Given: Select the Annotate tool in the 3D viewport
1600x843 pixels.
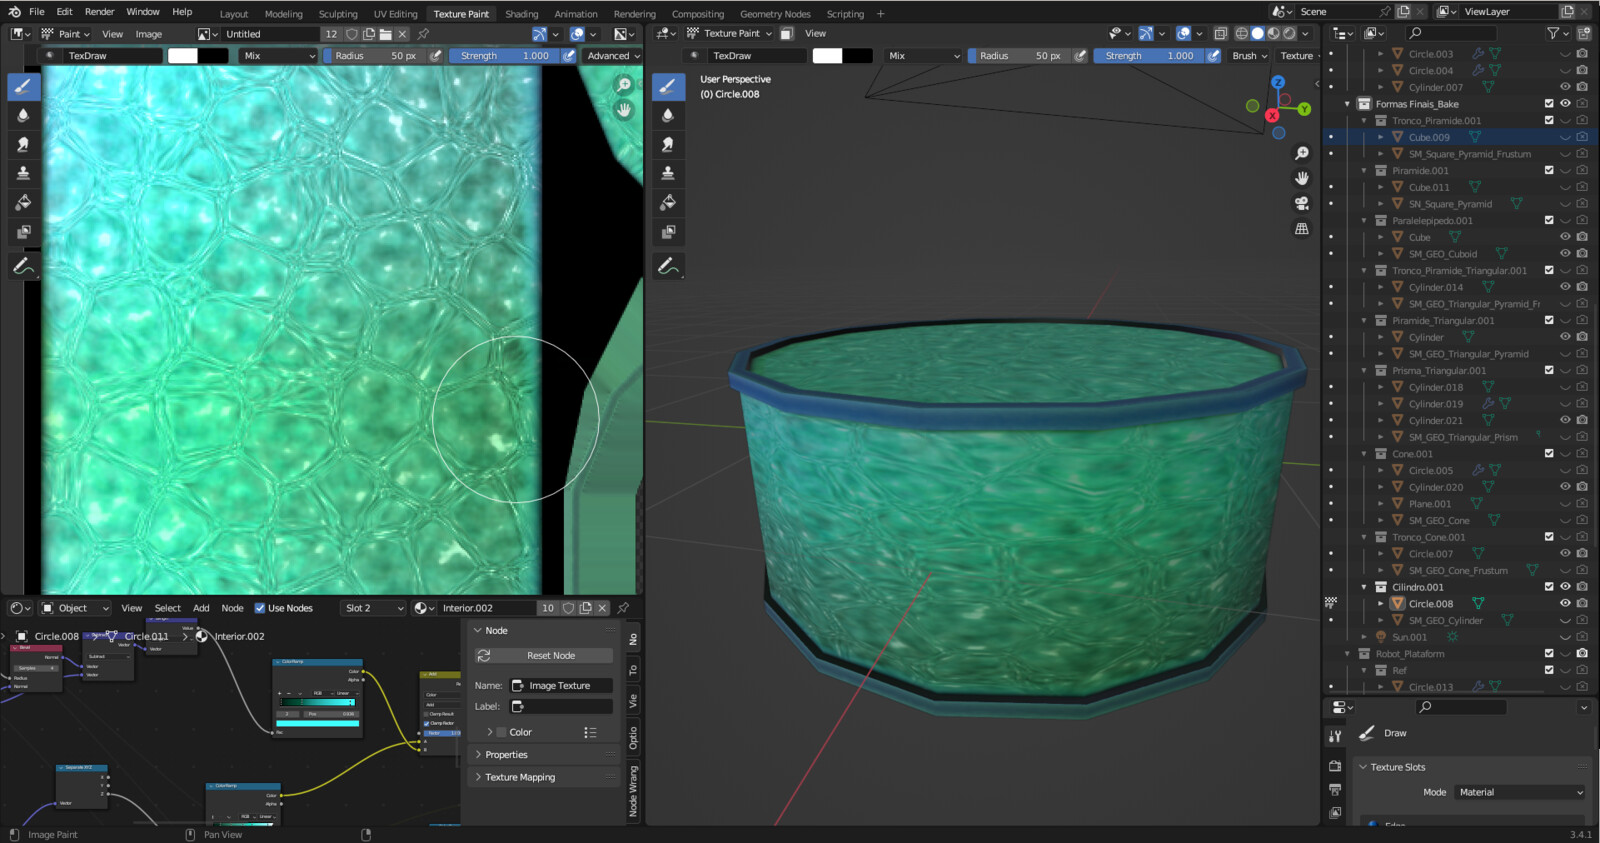Looking at the screenshot, I should (x=668, y=266).
